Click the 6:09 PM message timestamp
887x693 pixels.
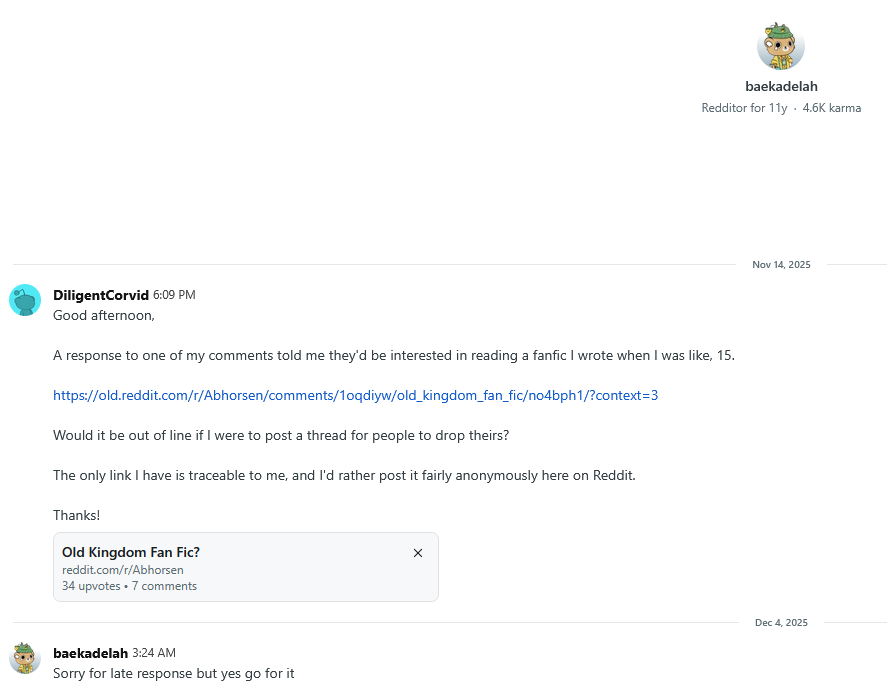[x=174, y=295]
